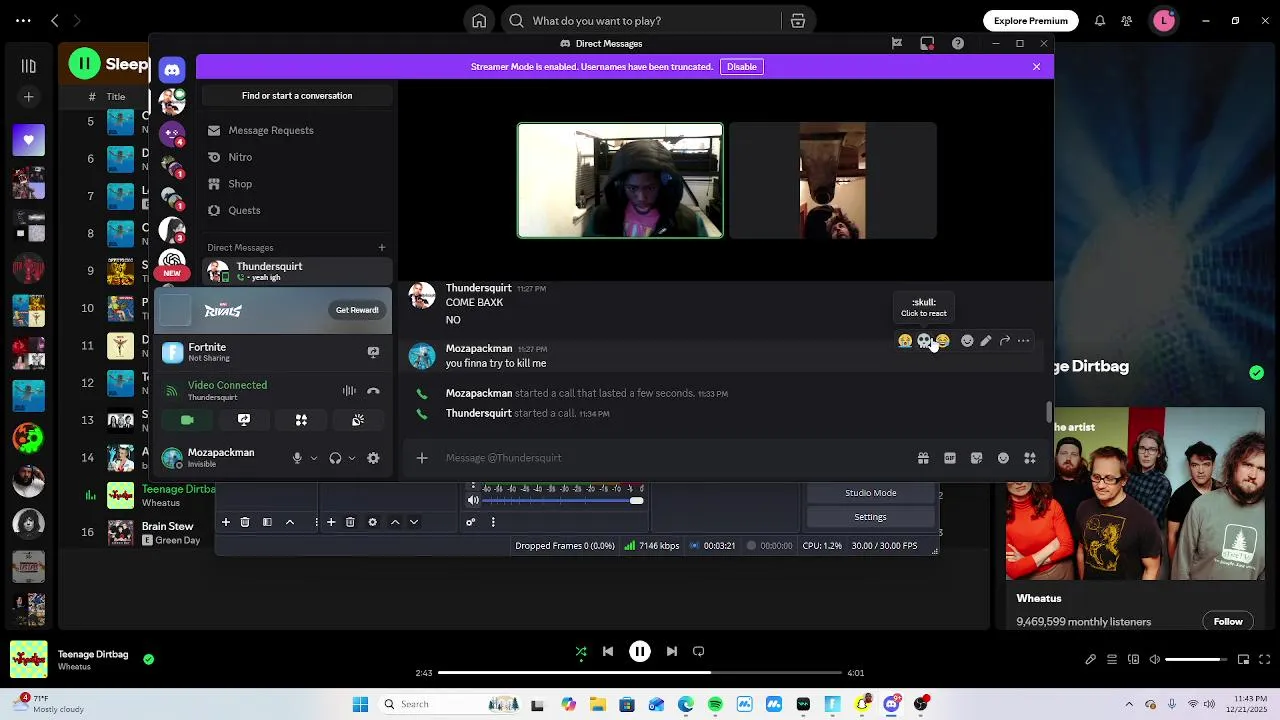Open Spotify lyrics microphone icon

coord(1091,660)
